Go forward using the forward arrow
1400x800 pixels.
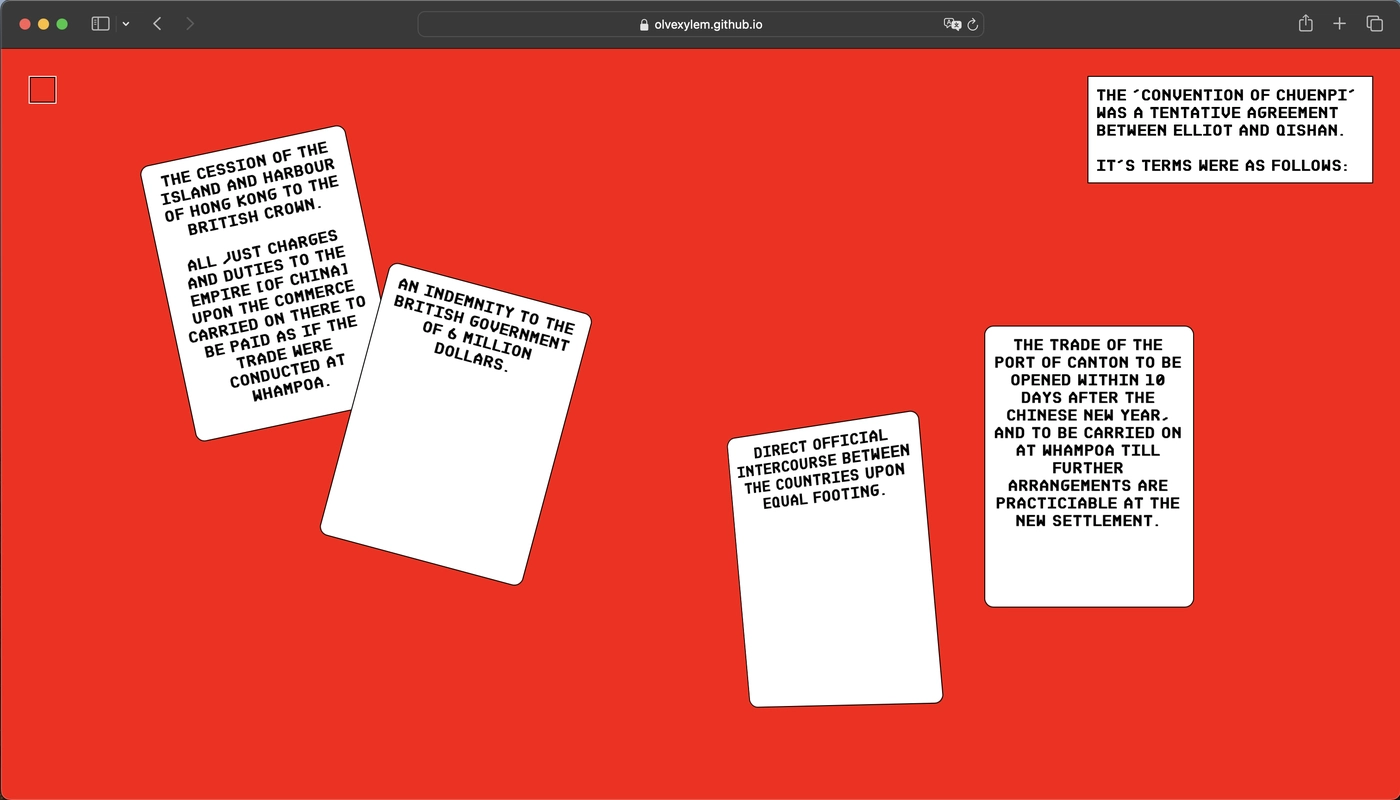coord(190,24)
